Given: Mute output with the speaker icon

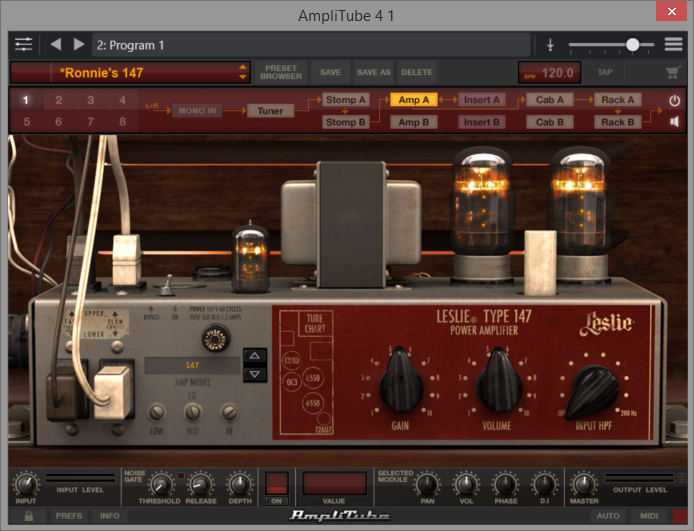Looking at the screenshot, I should point(675,121).
